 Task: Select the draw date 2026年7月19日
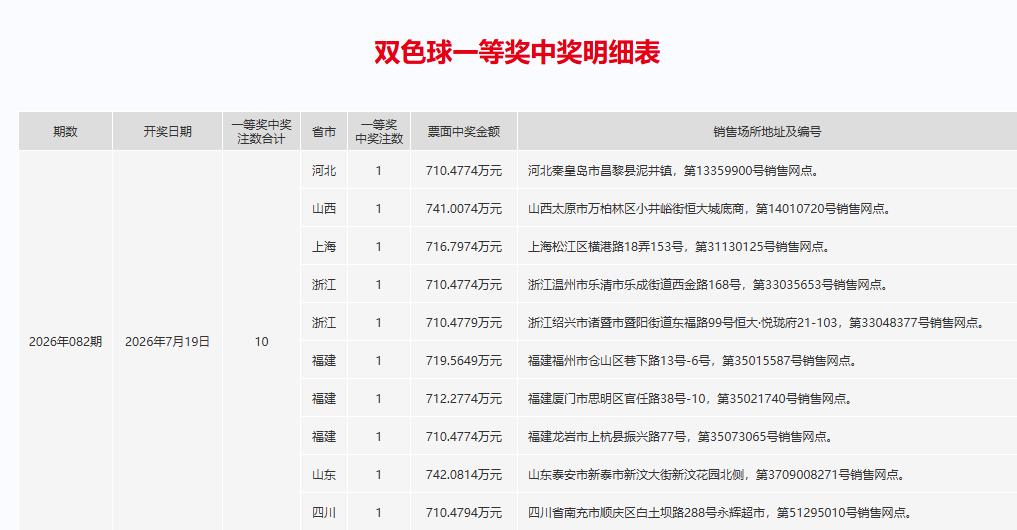pyautogui.click(x=167, y=342)
